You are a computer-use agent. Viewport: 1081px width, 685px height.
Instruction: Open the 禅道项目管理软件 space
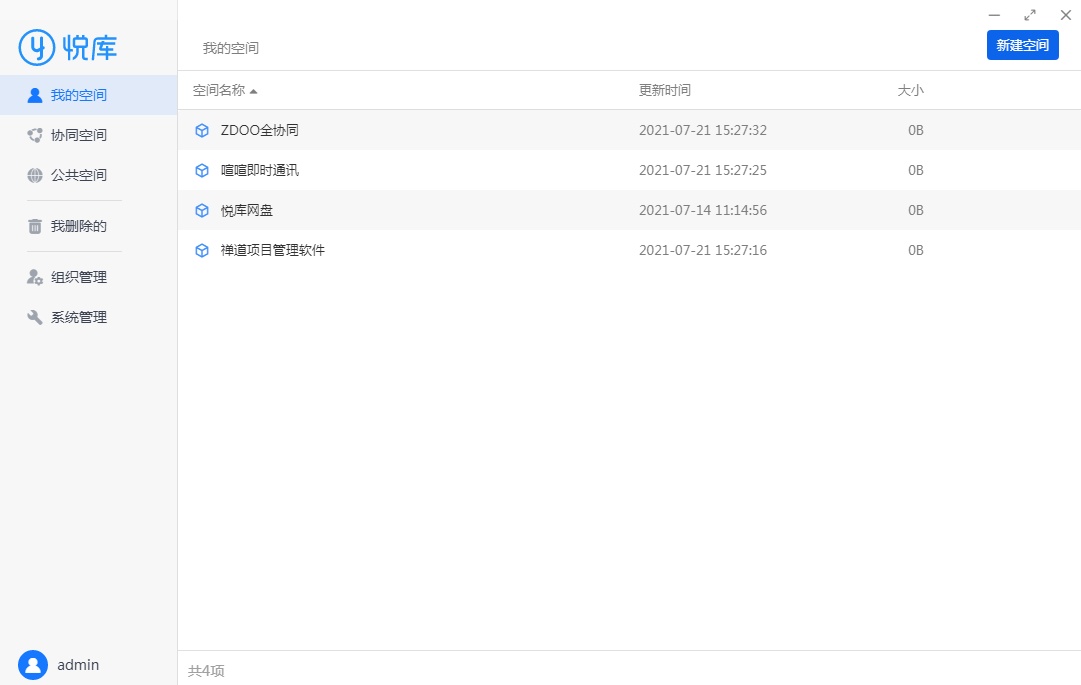pyautogui.click(x=273, y=250)
